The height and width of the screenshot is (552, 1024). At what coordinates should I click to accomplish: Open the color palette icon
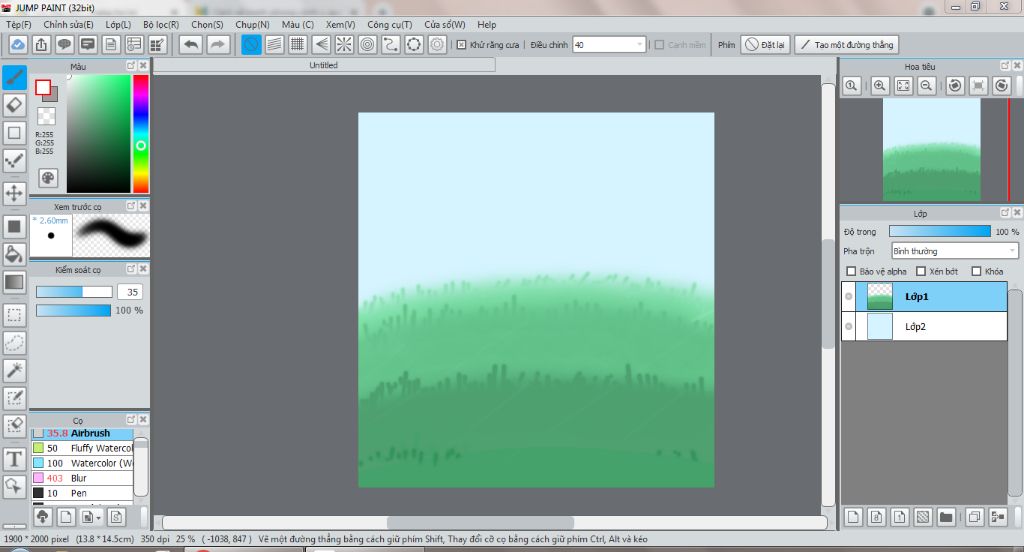[x=48, y=178]
